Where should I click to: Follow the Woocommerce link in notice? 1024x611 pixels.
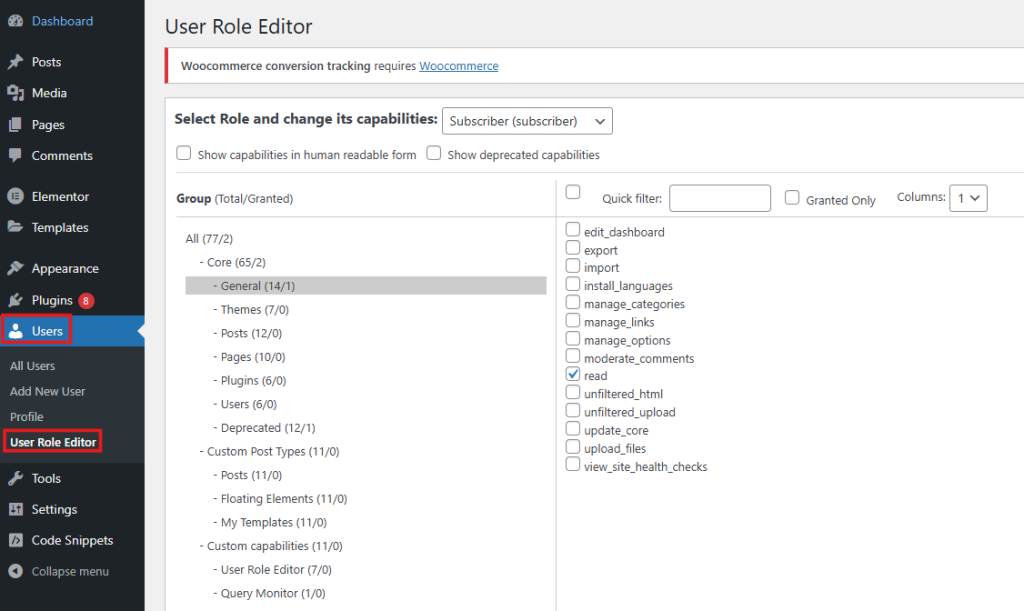tap(458, 66)
